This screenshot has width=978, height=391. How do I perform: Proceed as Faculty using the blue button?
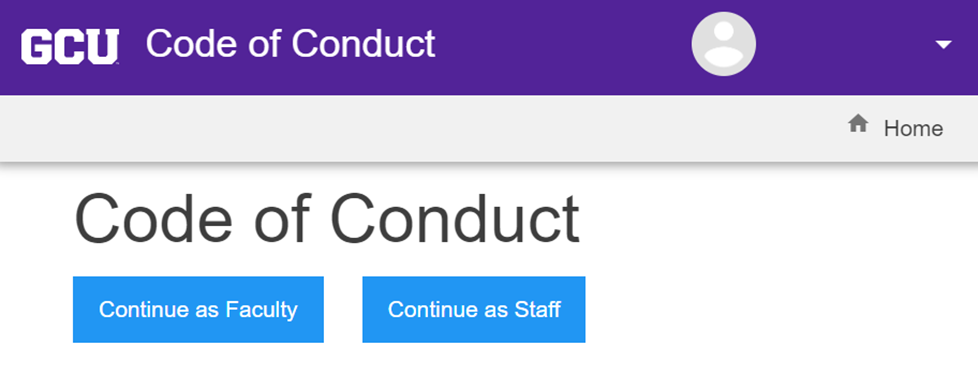[198, 309]
